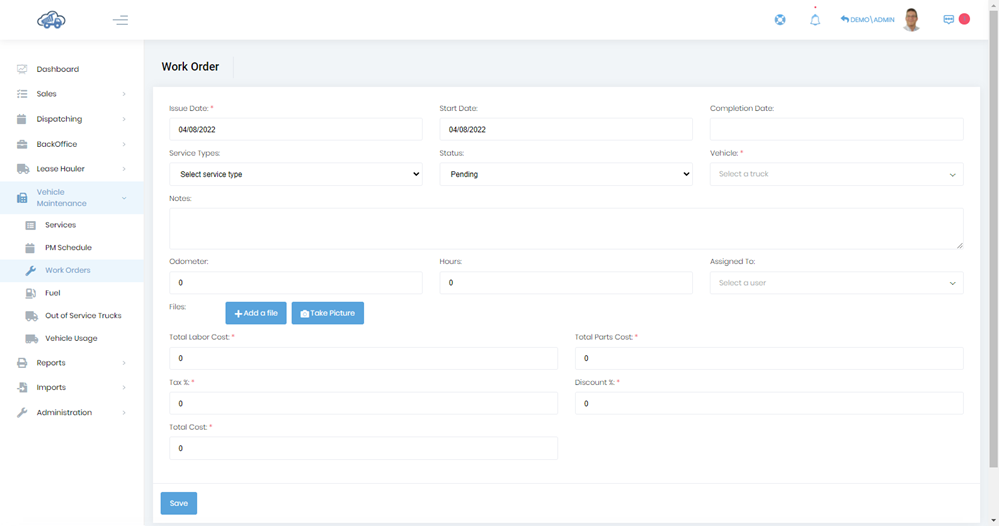This screenshot has height=526, width=999.
Task: Click the hamburger menu toggle icon
Action: (x=120, y=20)
